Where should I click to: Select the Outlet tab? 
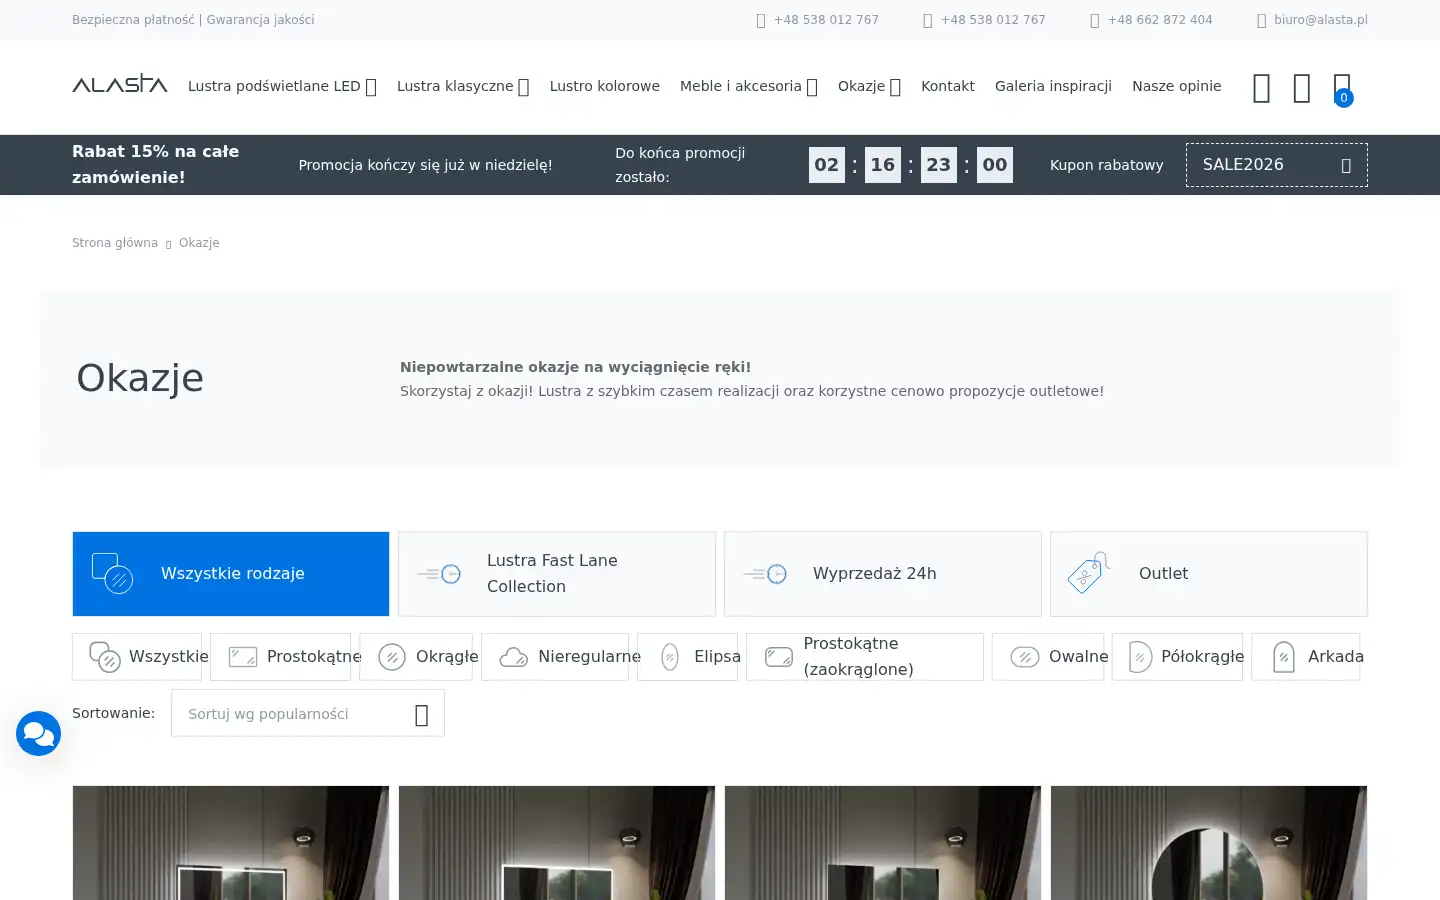[1209, 574]
